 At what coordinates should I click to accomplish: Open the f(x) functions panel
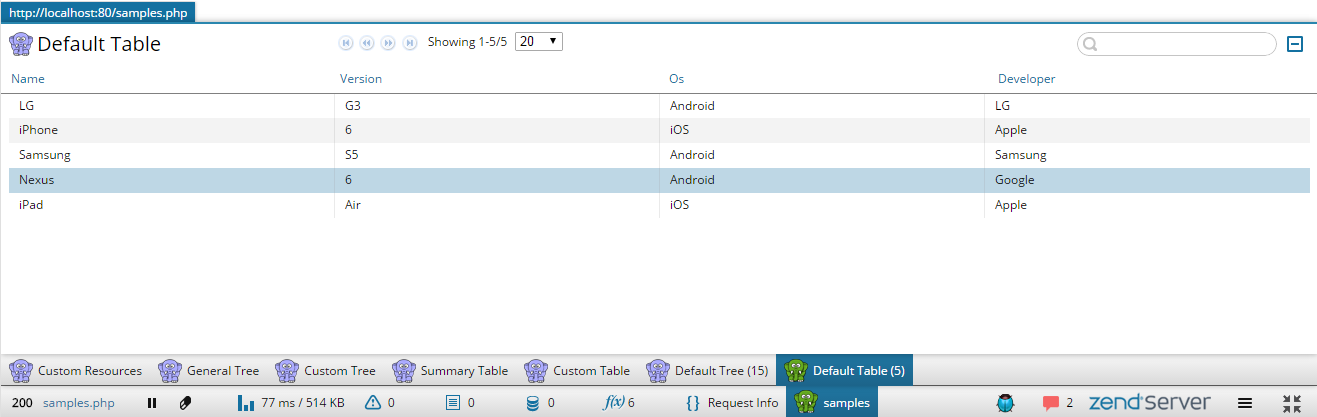tap(620, 403)
